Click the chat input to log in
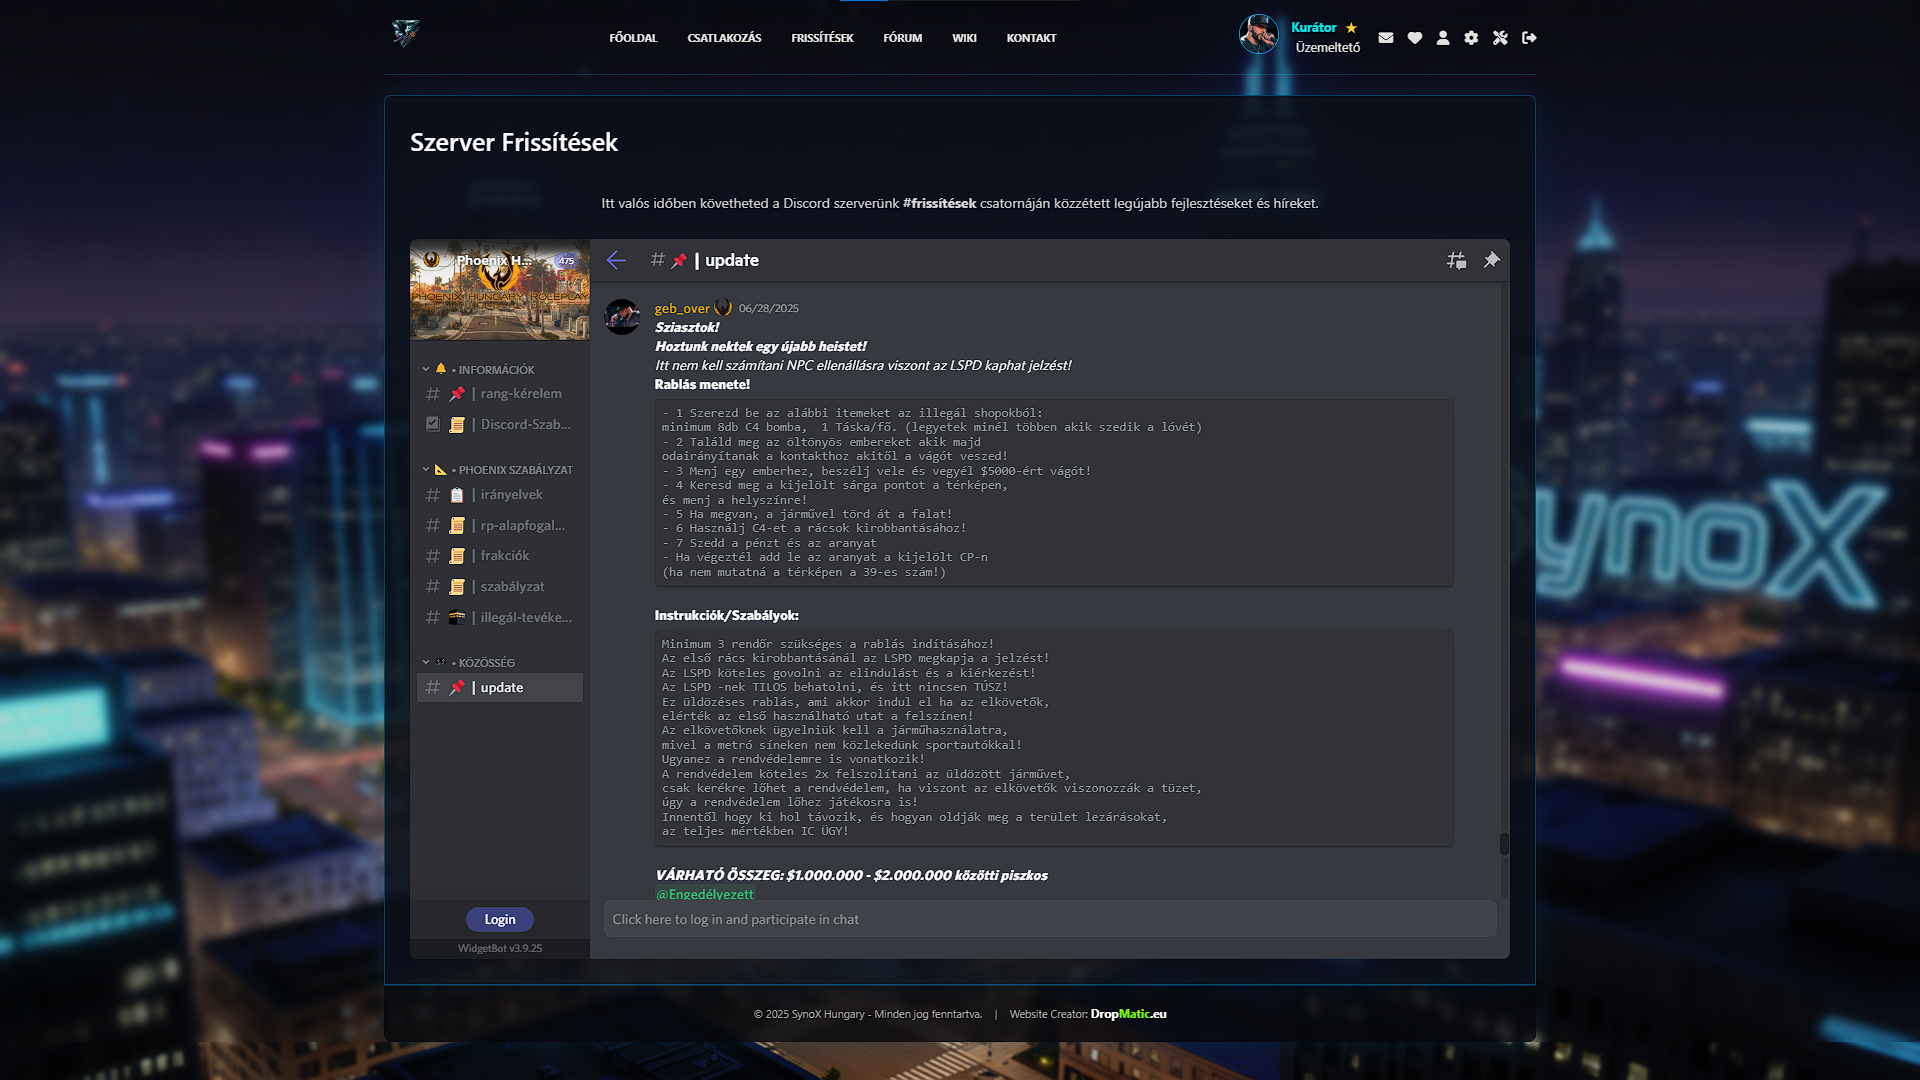Screen dimensions: 1920x1080 click(x=1050, y=920)
